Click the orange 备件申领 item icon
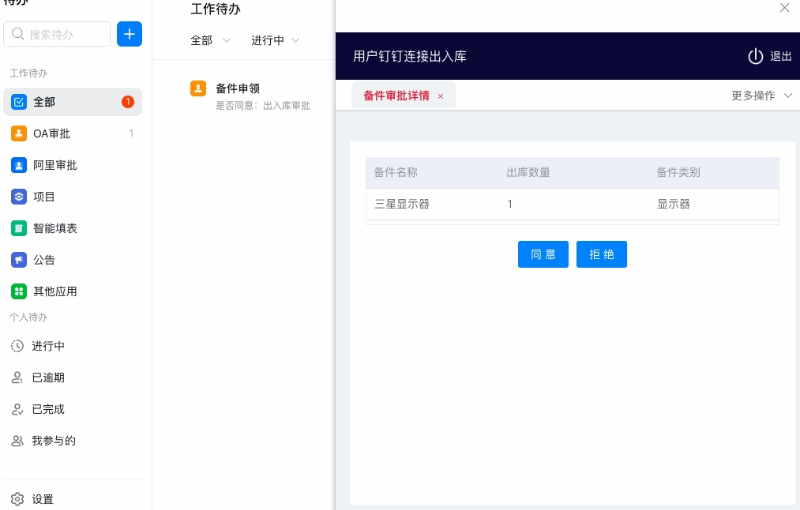This screenshot has height=510, width=800. click(x=198, y=88)
